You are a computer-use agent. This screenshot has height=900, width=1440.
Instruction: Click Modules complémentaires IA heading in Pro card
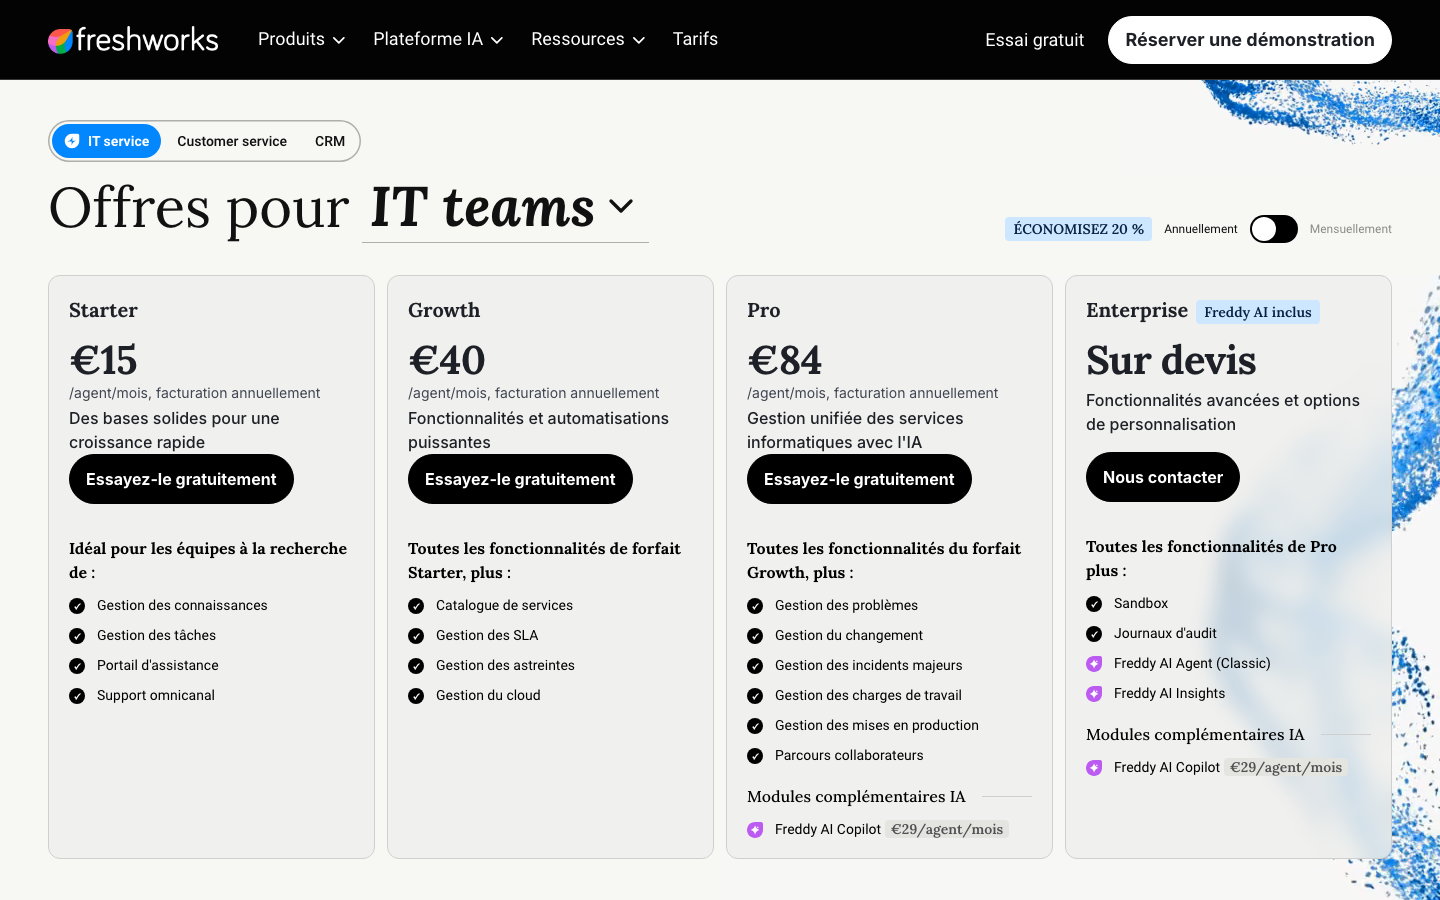click(x=856, y=796)
